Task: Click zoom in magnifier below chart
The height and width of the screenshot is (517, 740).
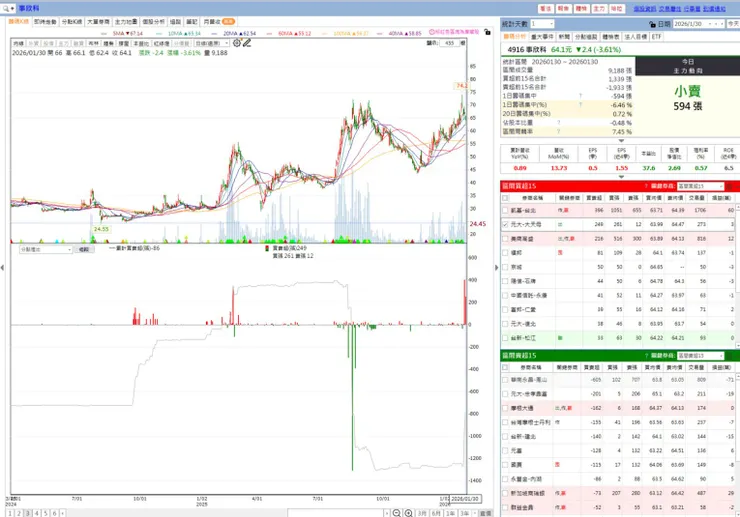Action: pos(409,513)
